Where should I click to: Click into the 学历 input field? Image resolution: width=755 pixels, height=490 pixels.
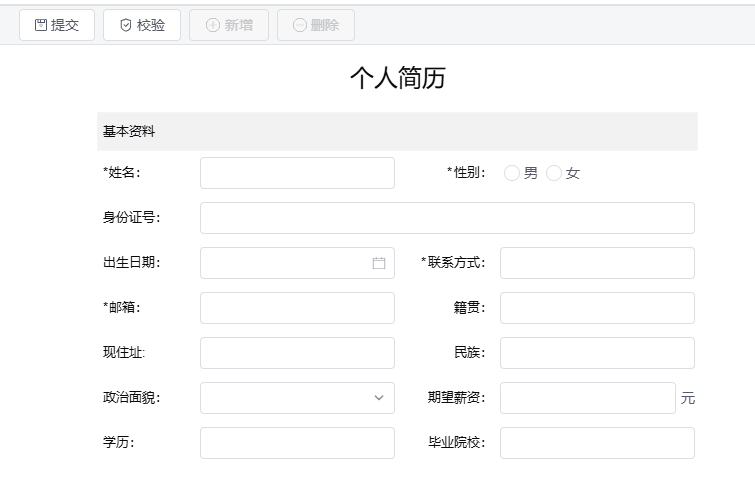[x=297, y=443]
